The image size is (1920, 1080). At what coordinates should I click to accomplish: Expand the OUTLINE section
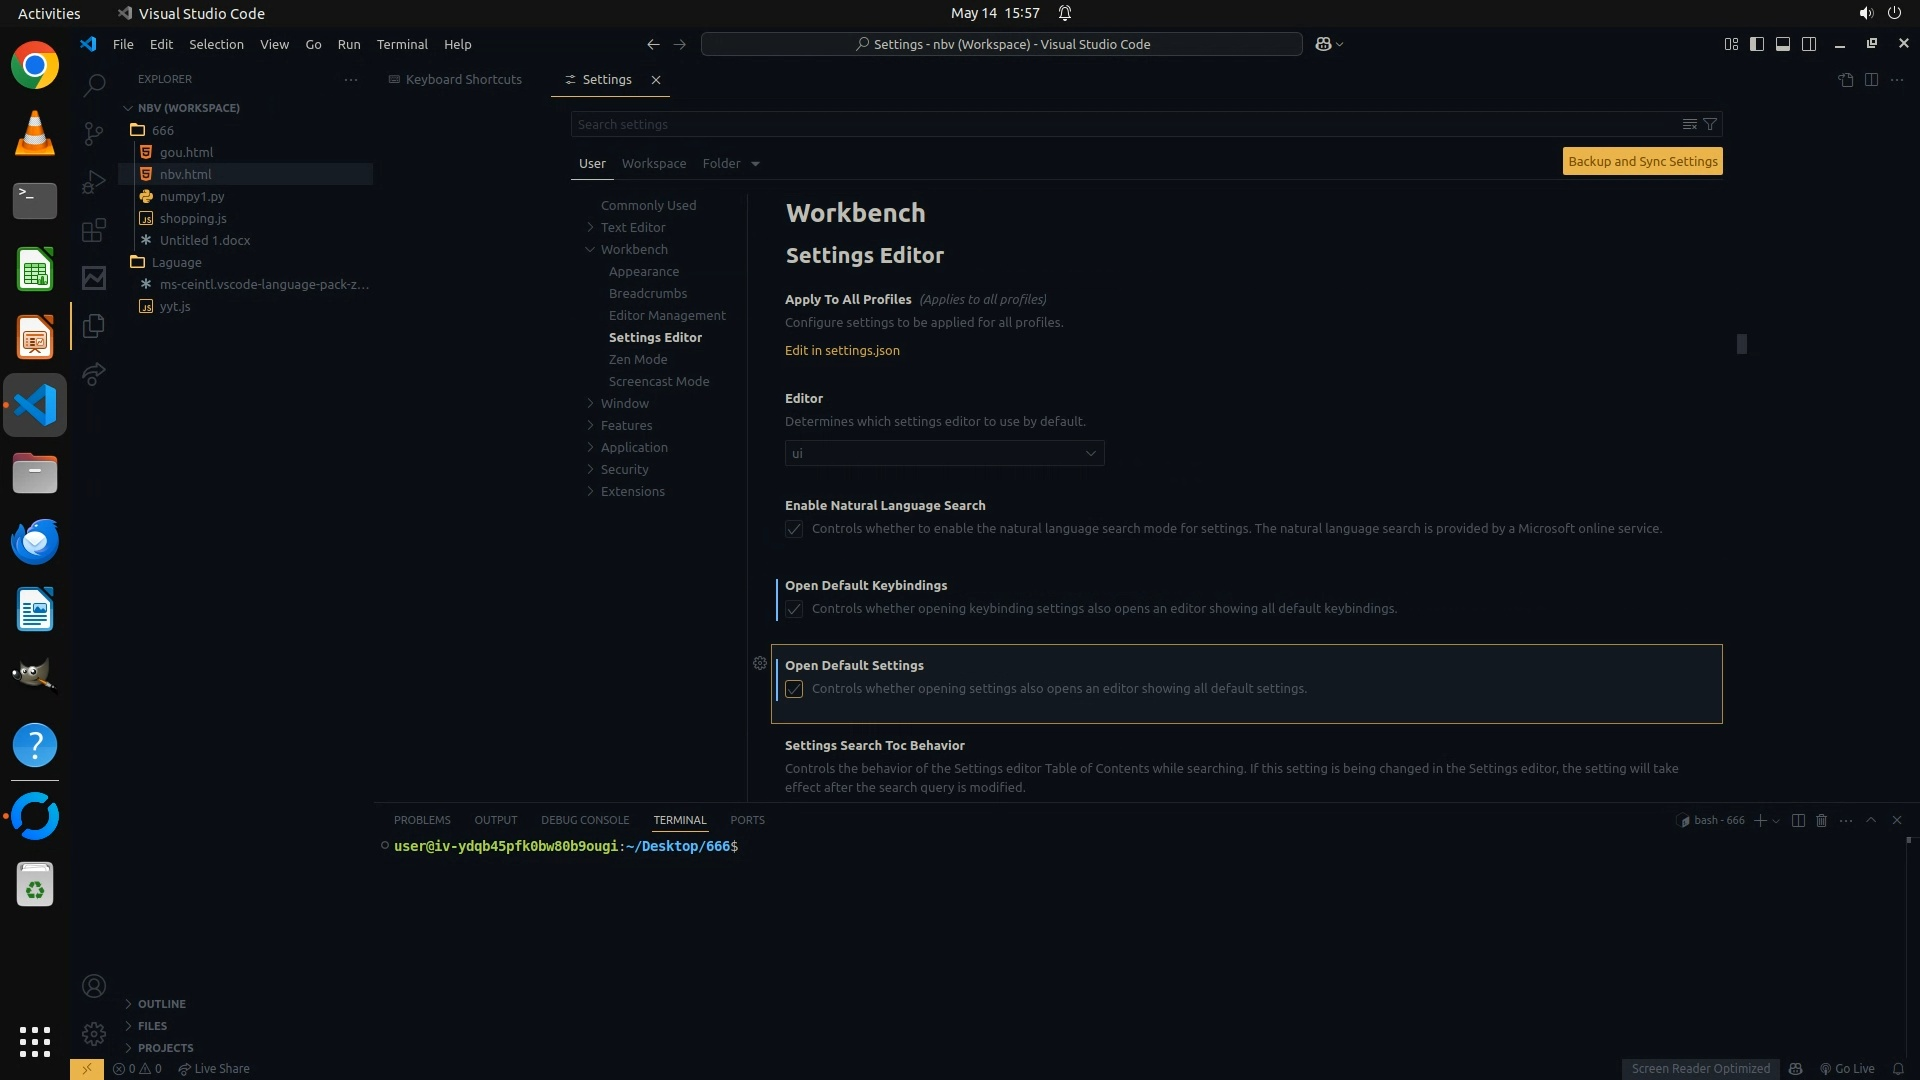click(161, 1004)
